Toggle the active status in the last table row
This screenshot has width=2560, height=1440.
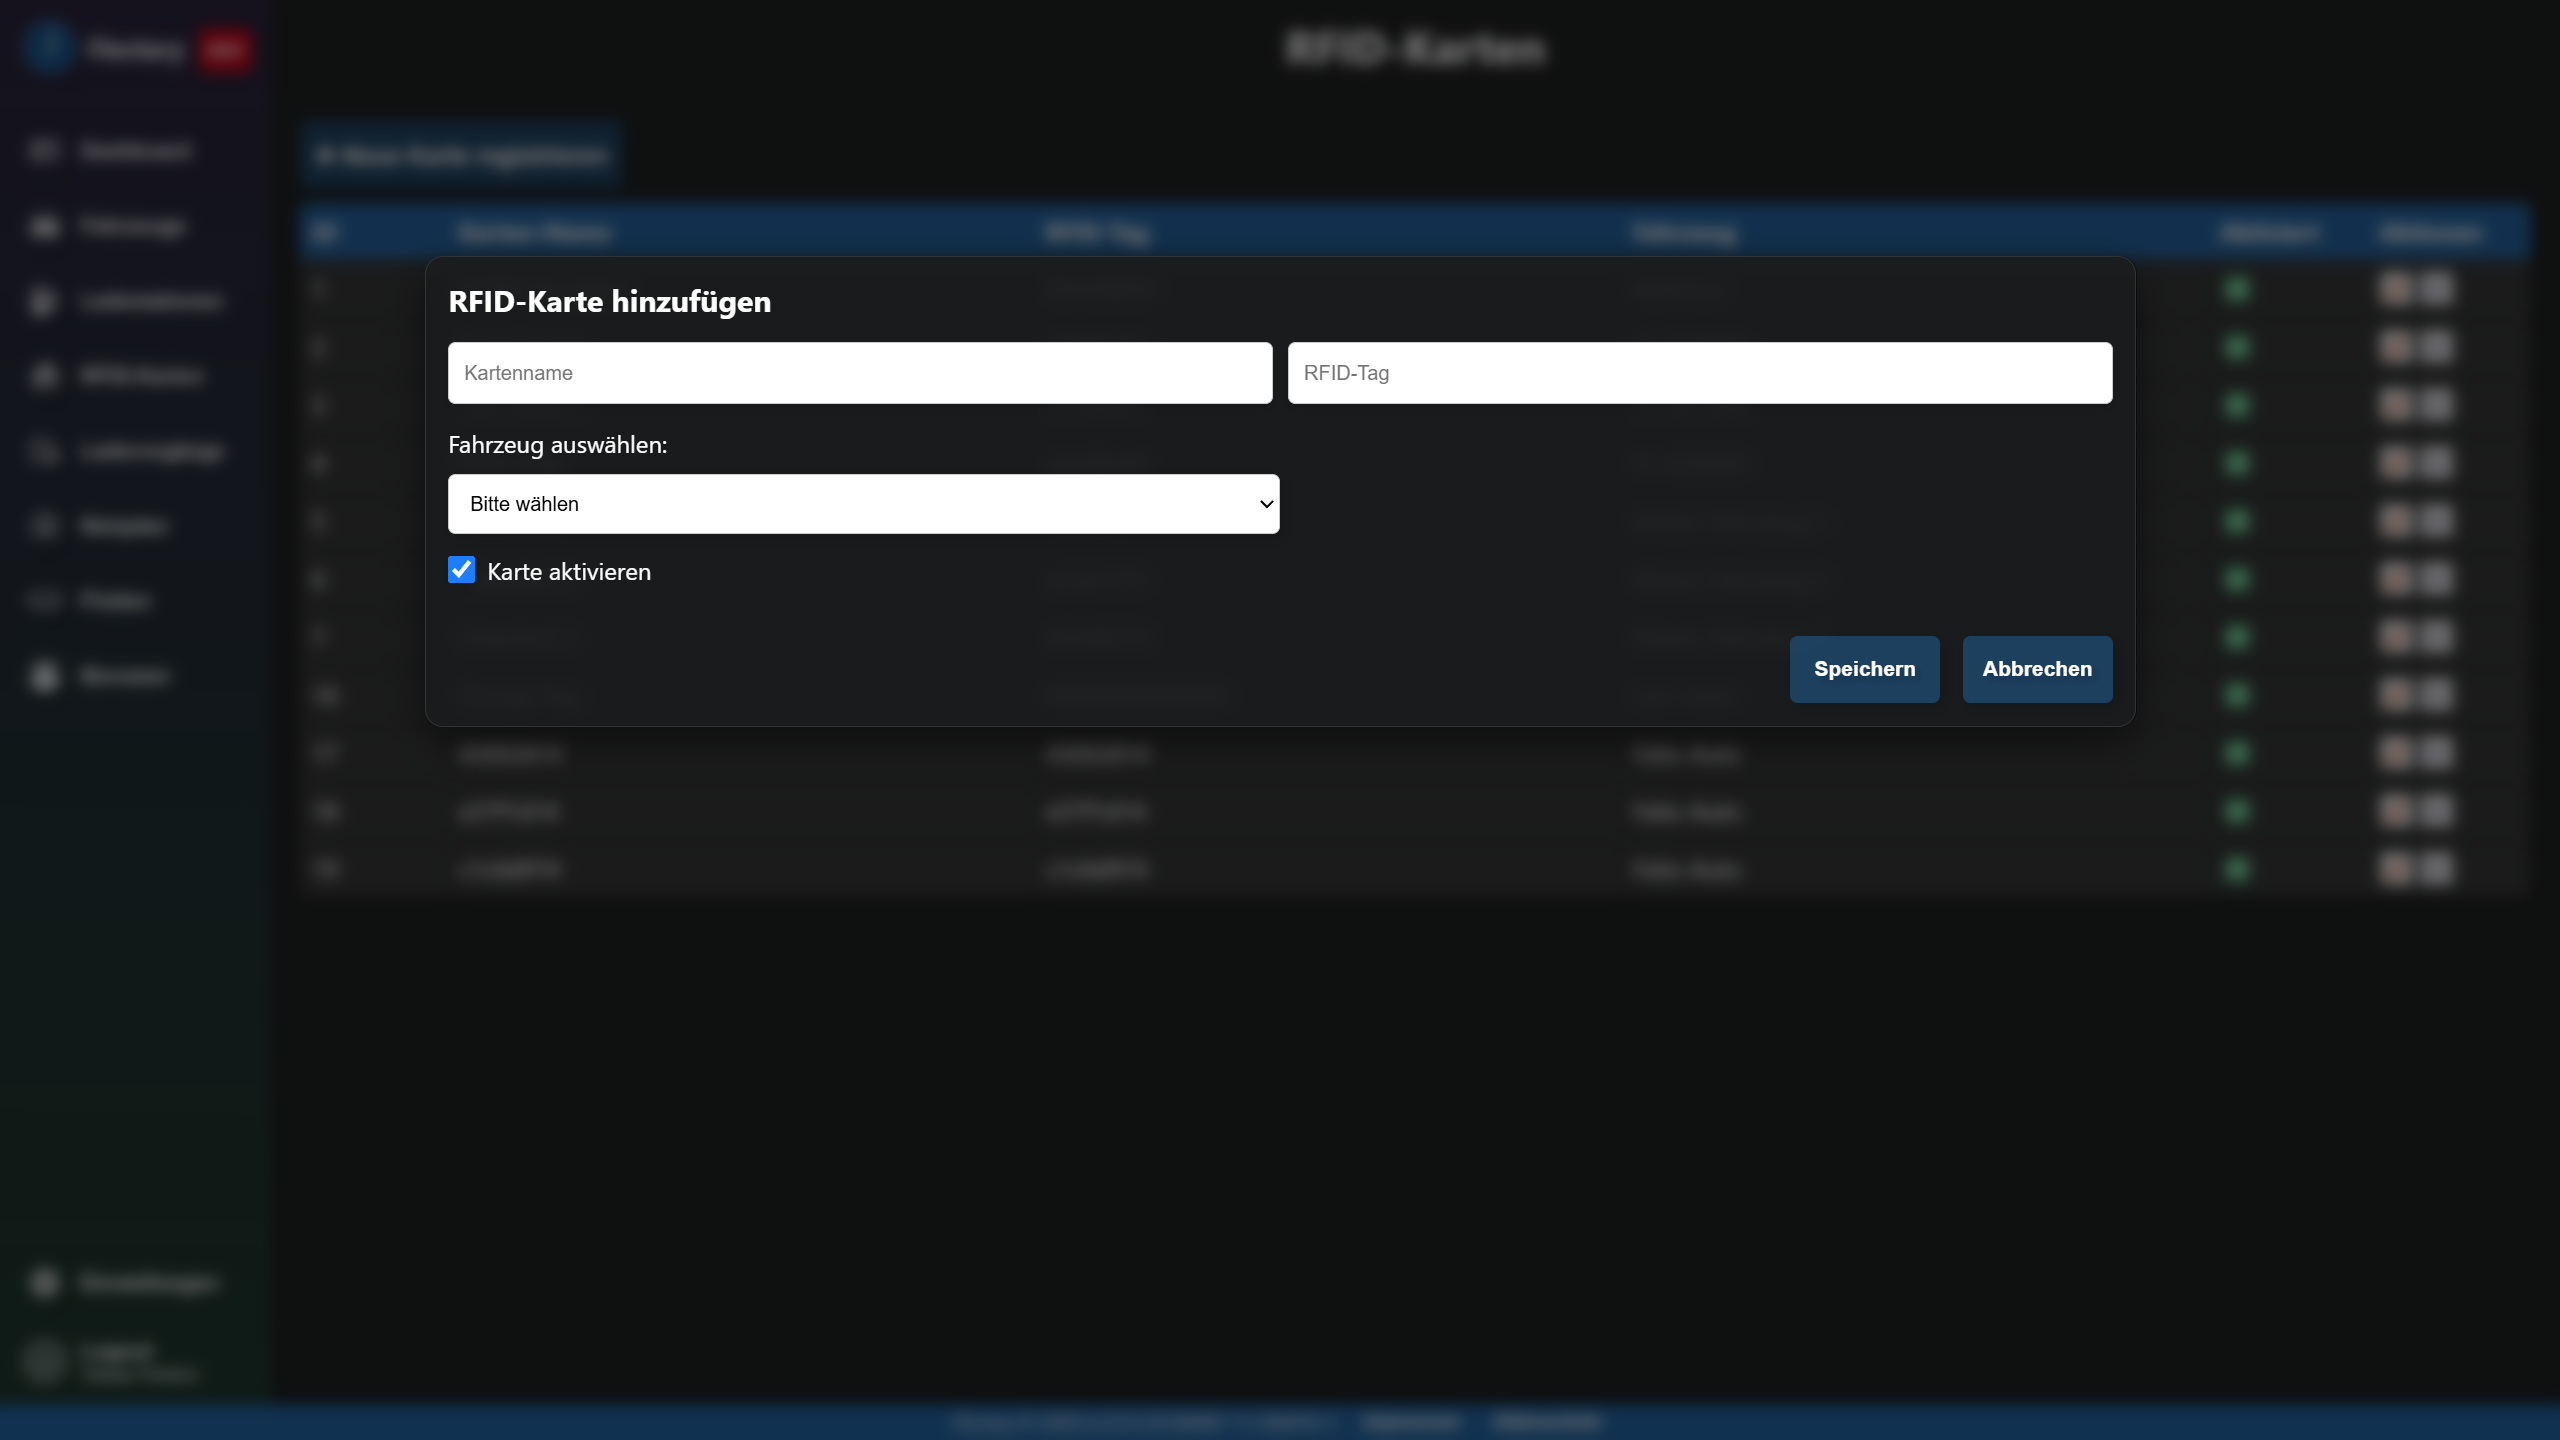tap(2238, 869)
